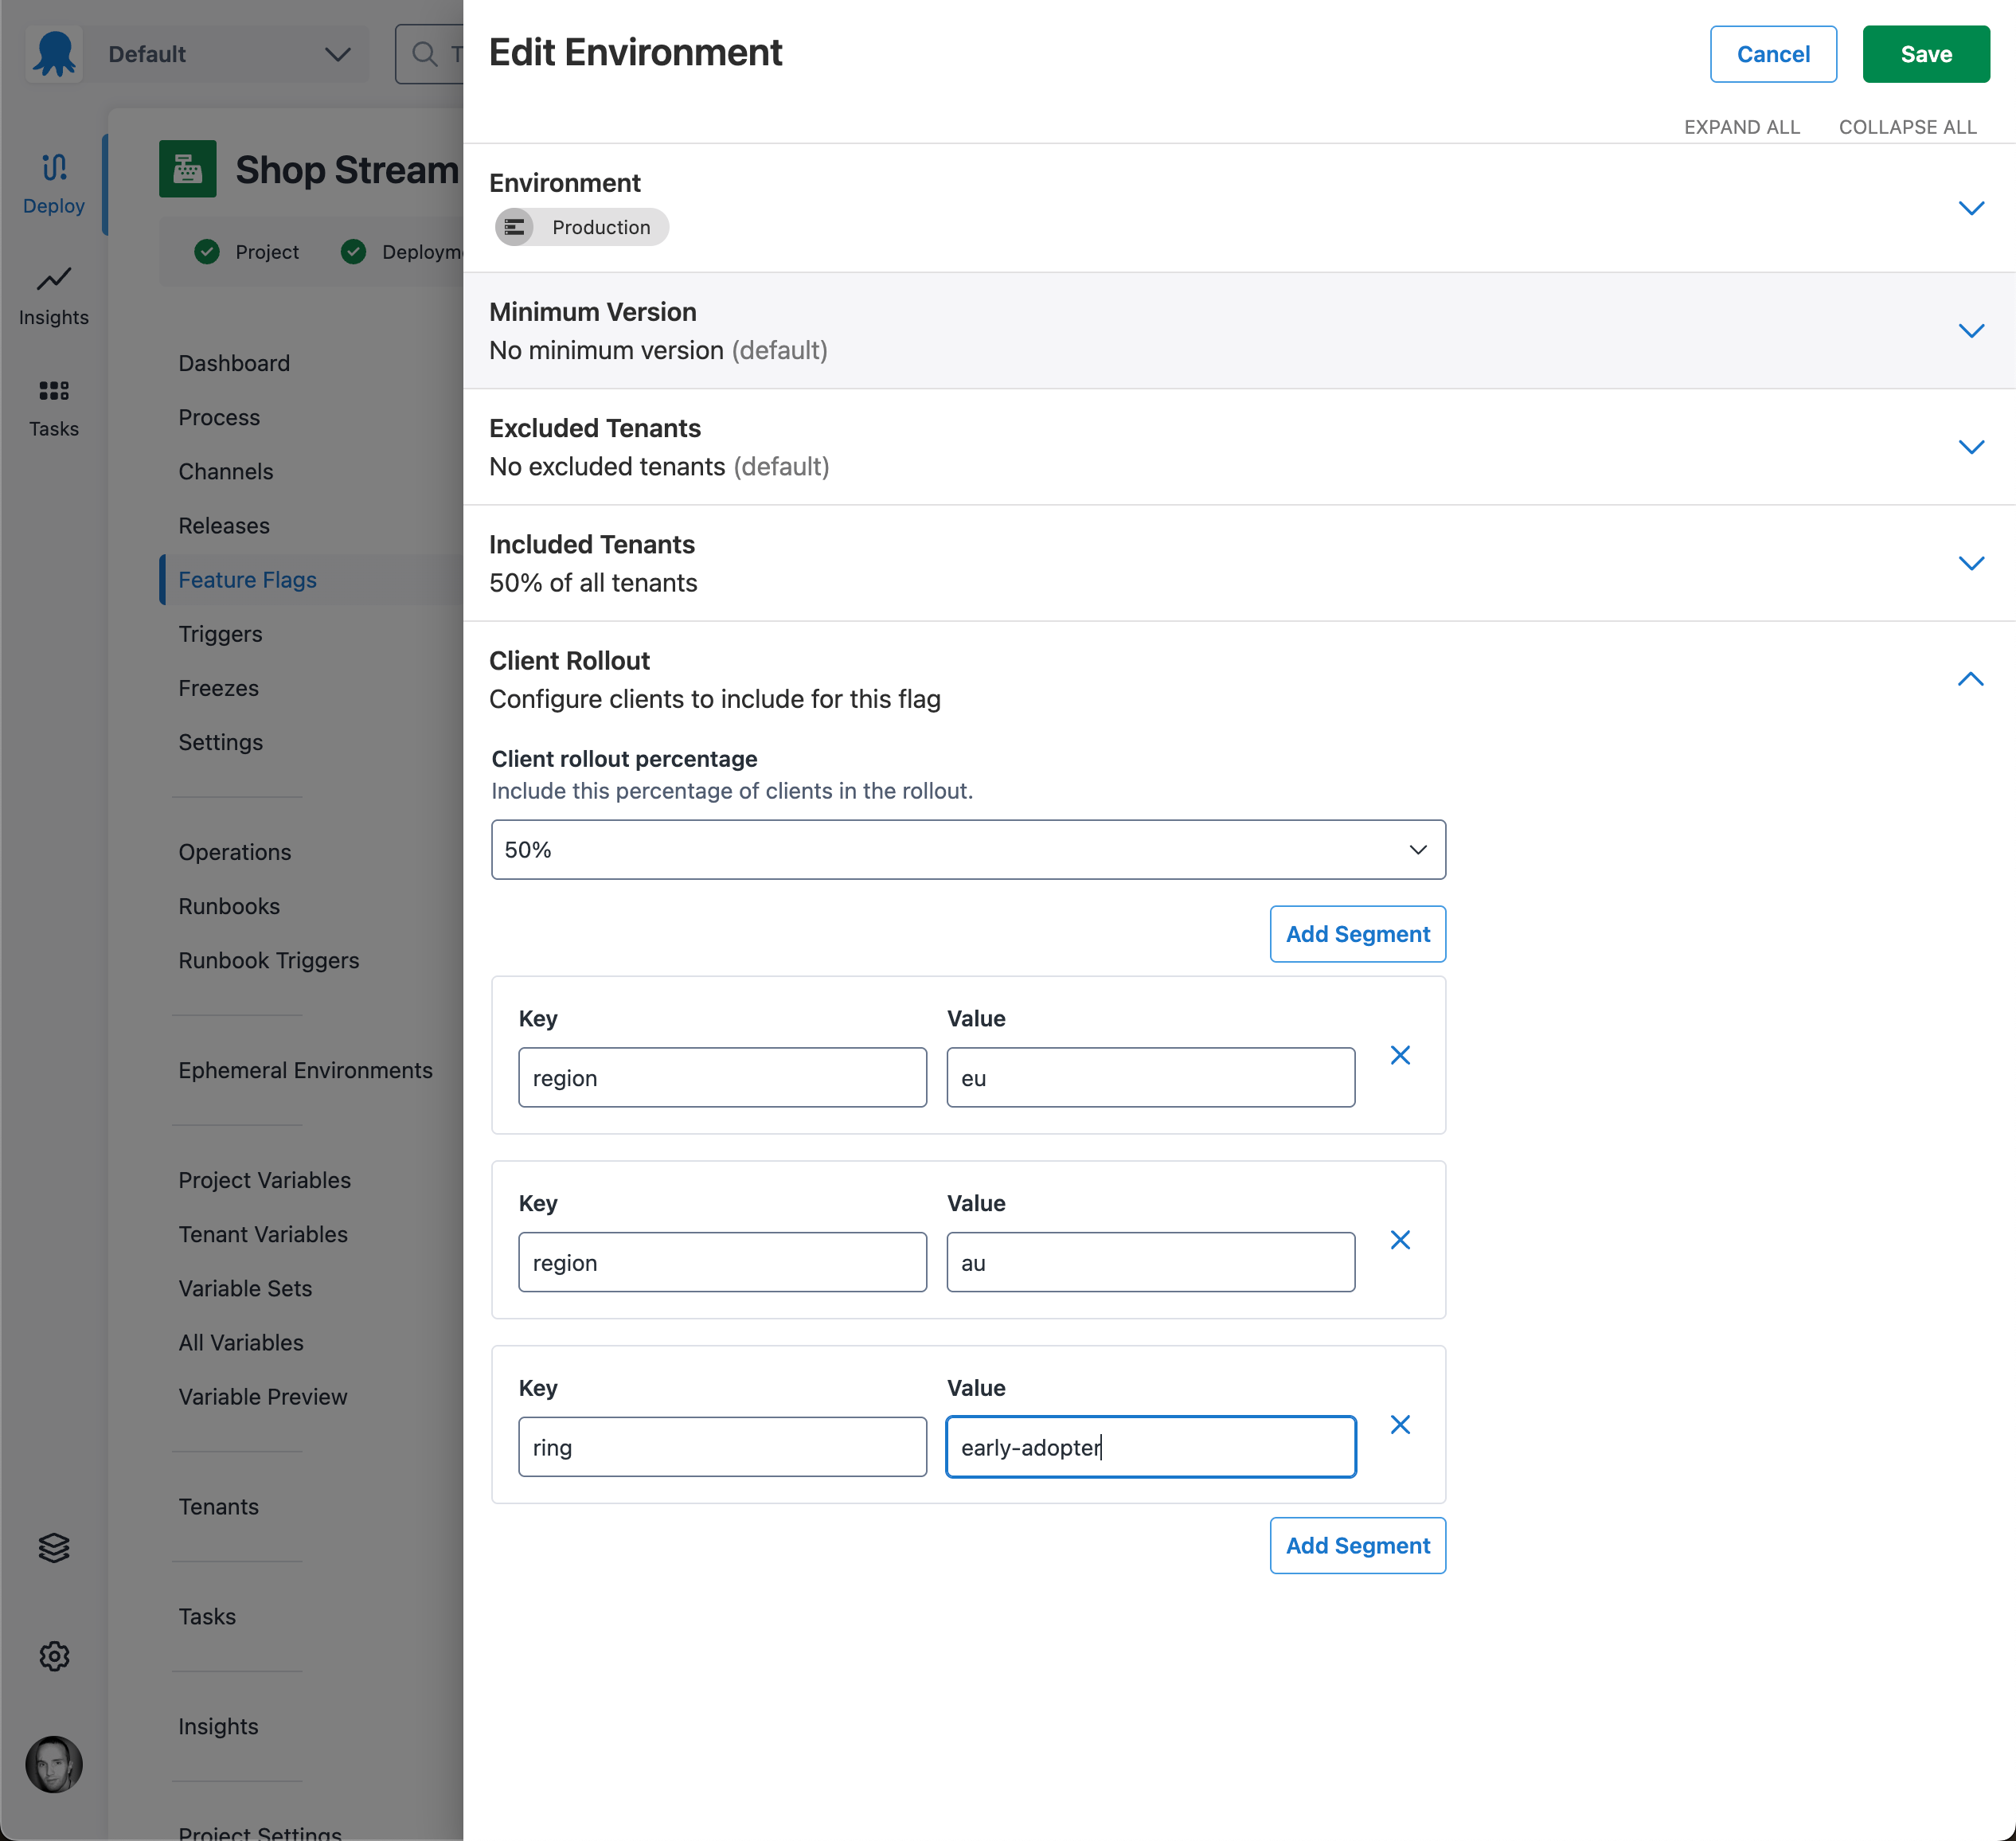
Task: Open Dashboard in project menu
Action: [234, 363]
